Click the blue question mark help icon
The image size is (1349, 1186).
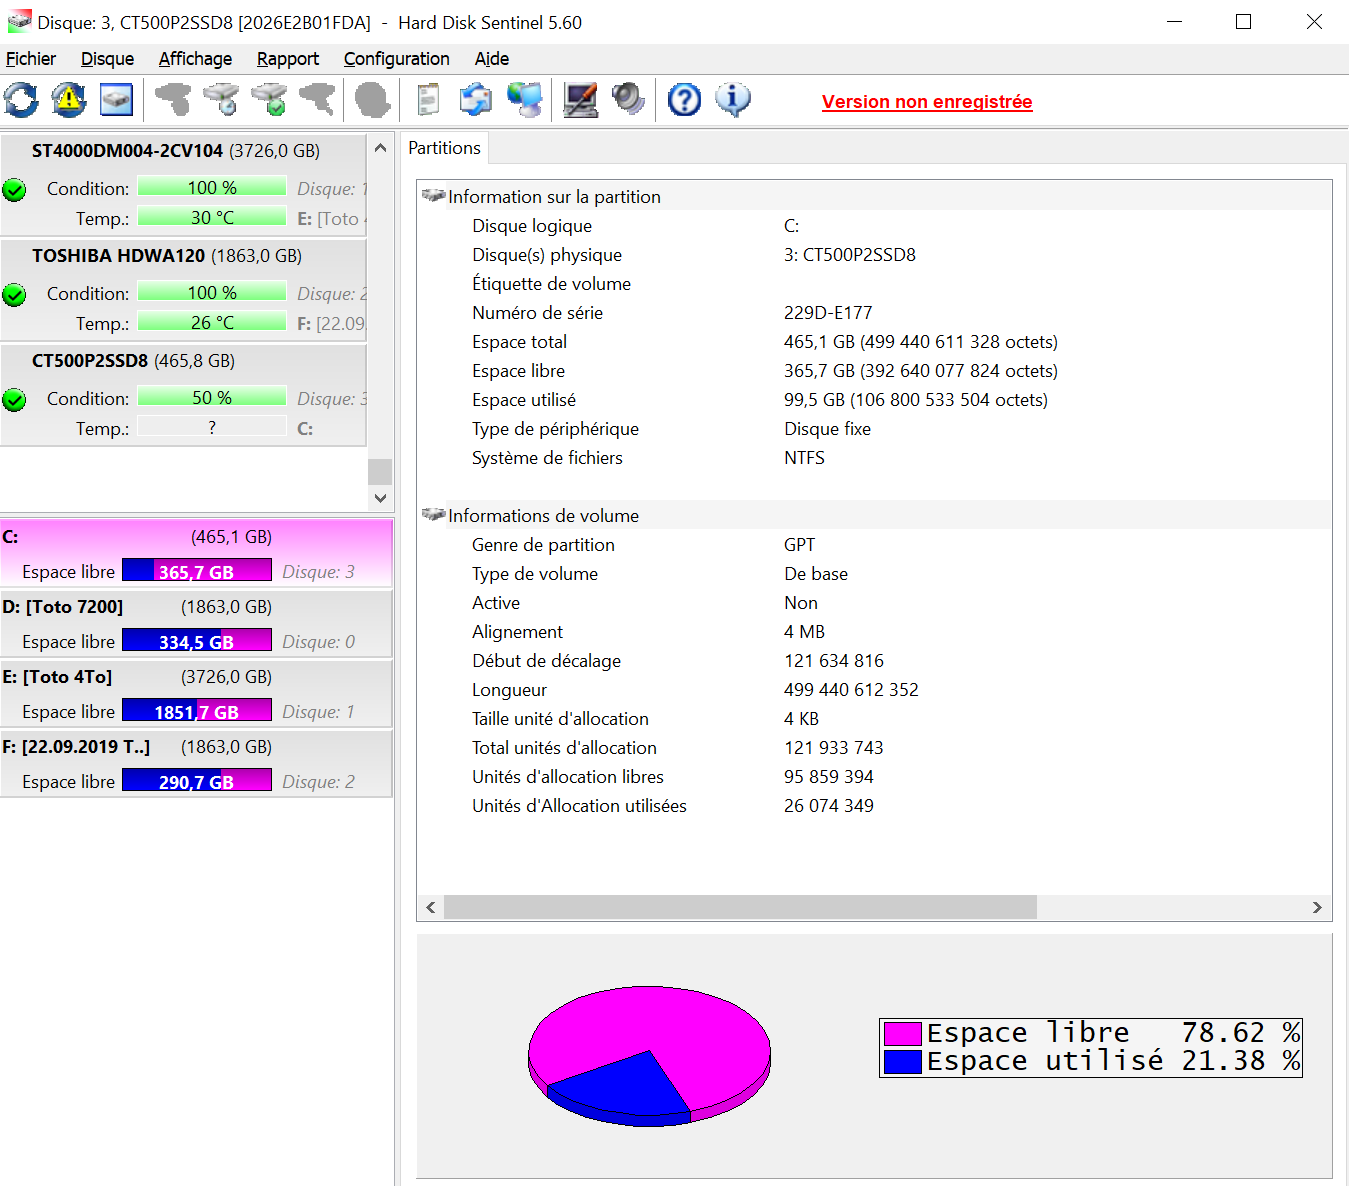click(685, 100)
